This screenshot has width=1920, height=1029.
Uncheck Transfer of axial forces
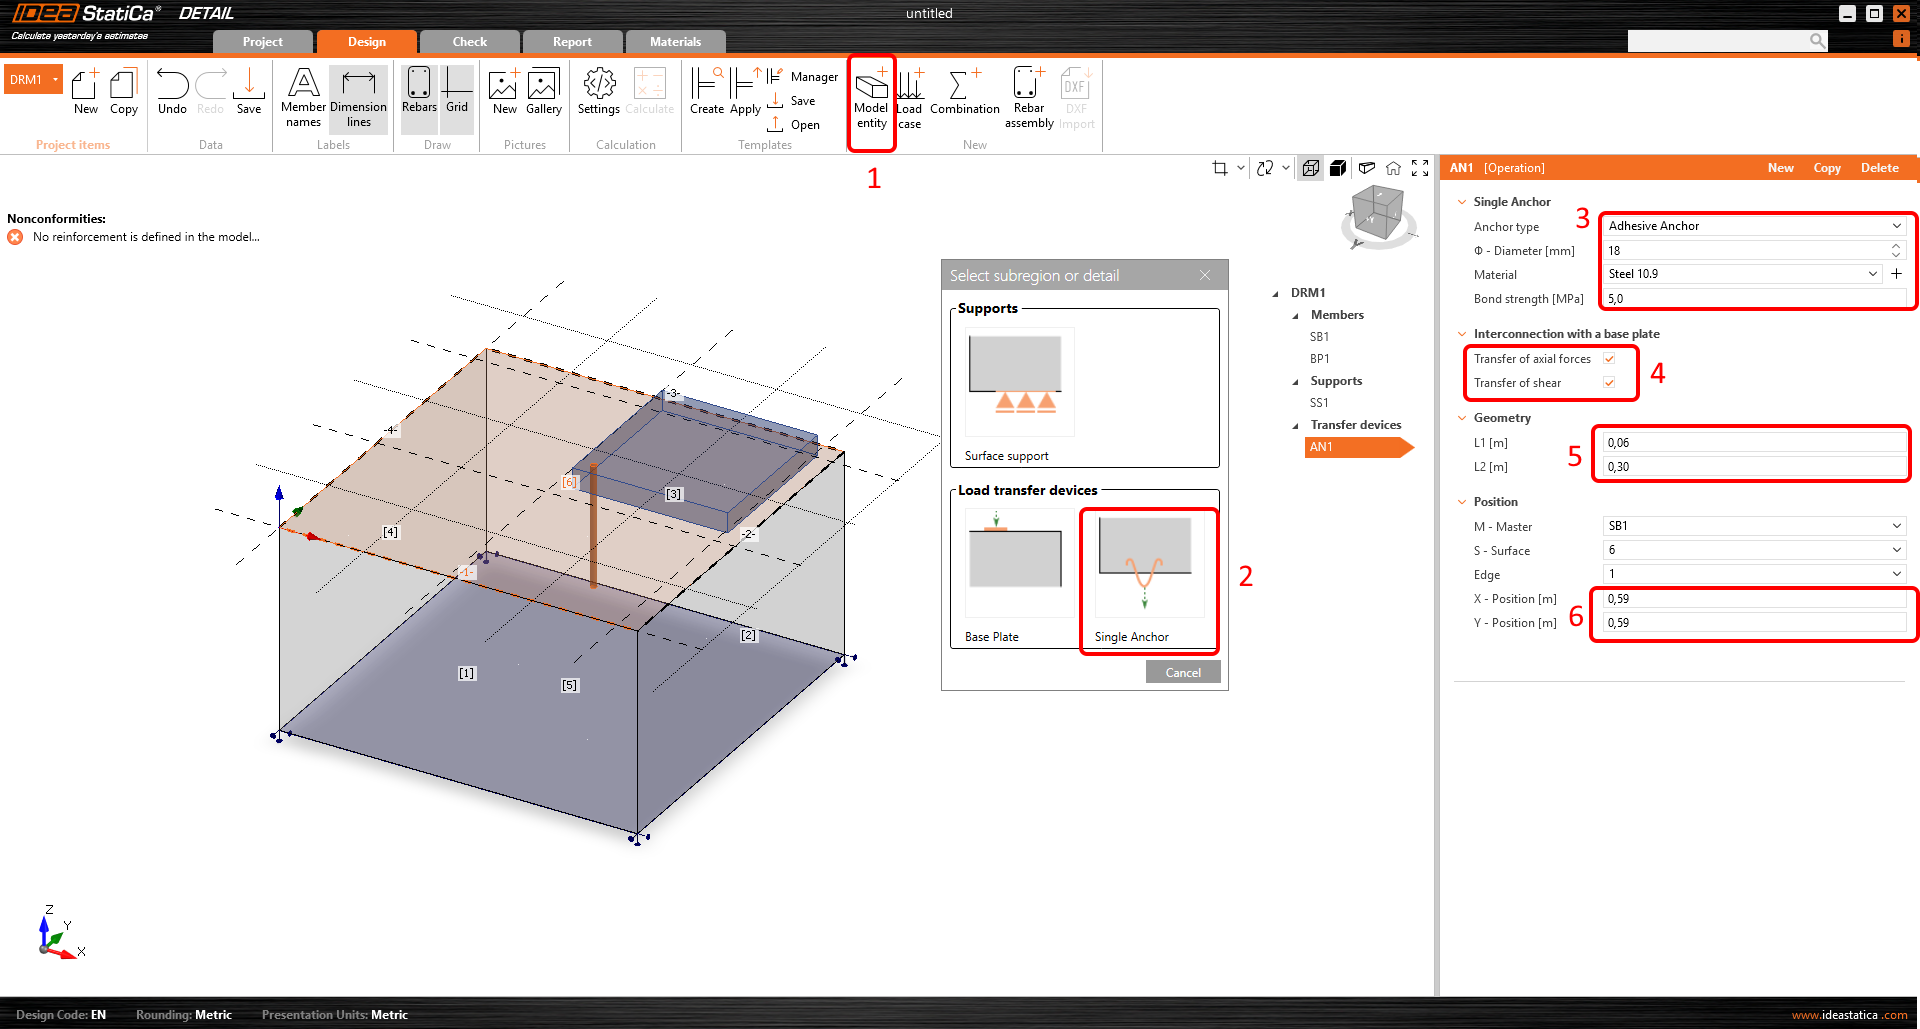pyautogui.click(x=1609, y=359)
